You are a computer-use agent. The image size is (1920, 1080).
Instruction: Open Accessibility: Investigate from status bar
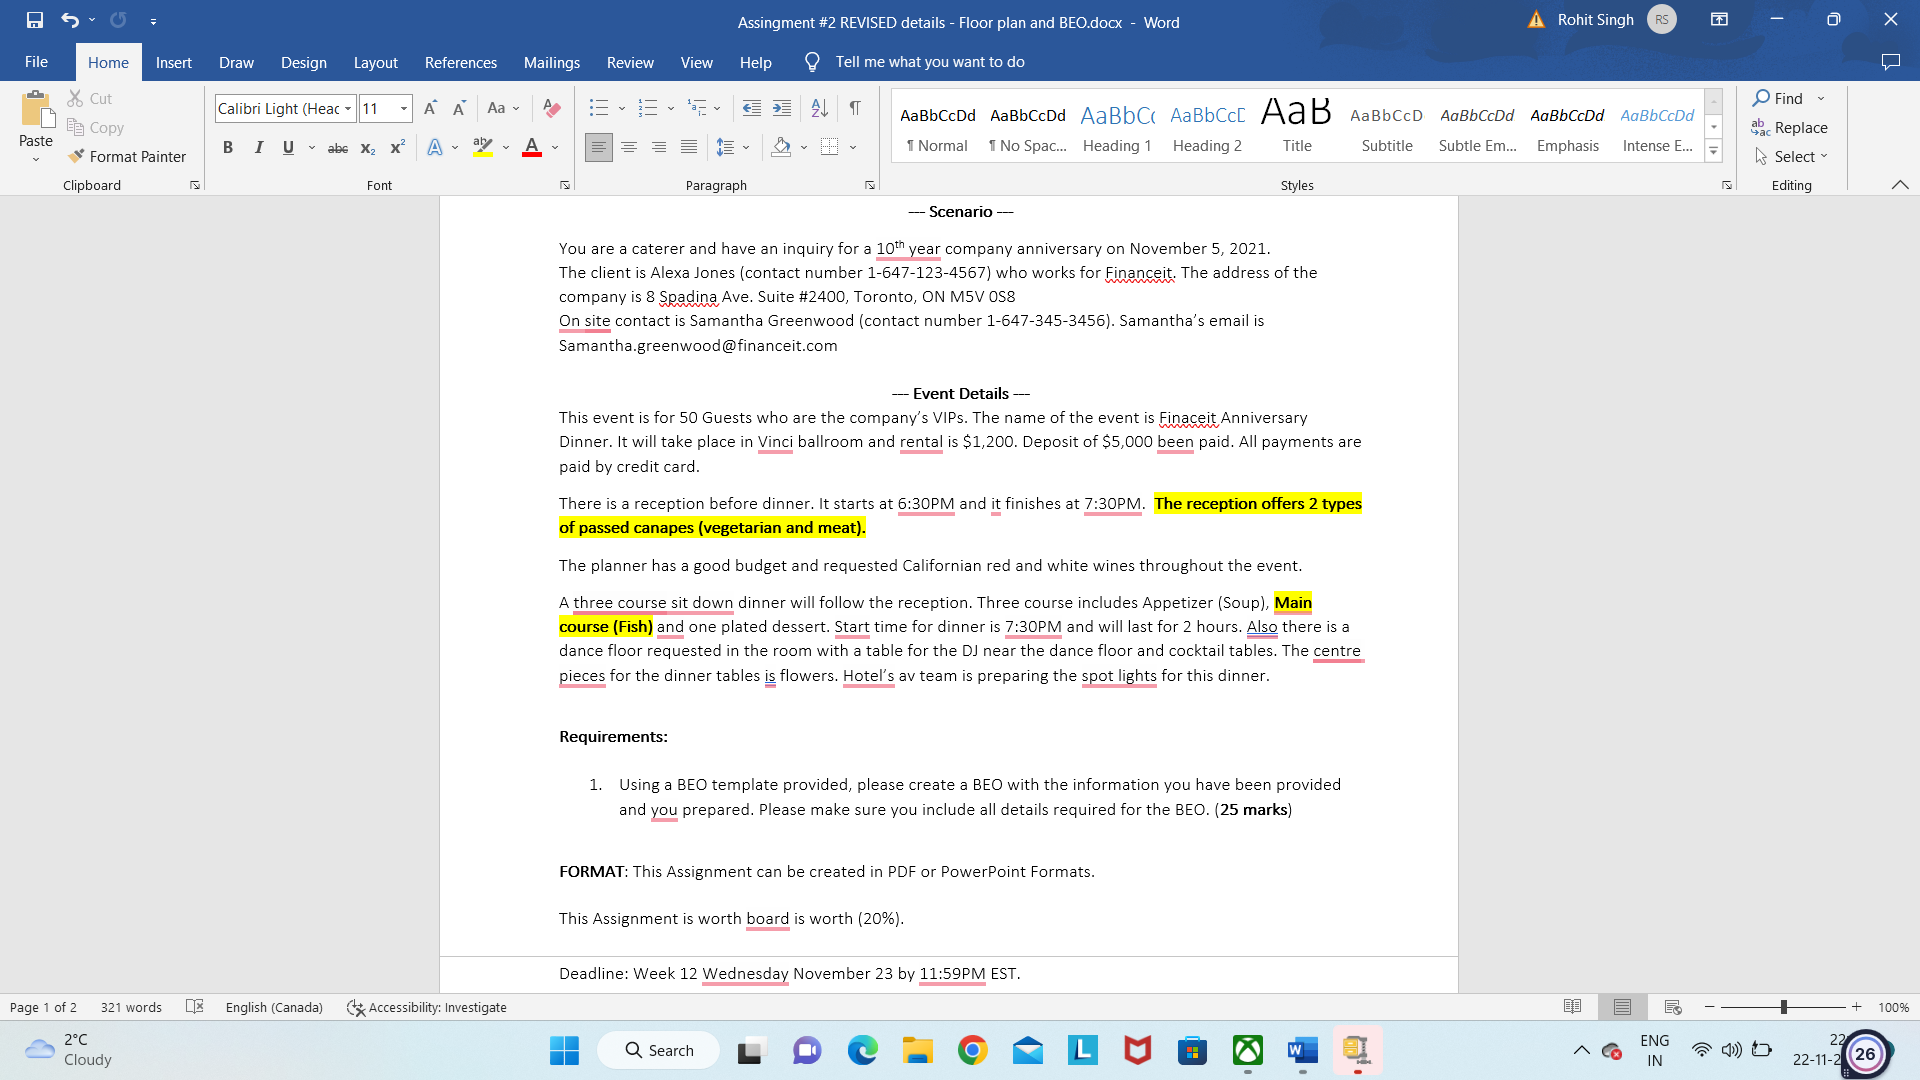(x=427, y=1007)
